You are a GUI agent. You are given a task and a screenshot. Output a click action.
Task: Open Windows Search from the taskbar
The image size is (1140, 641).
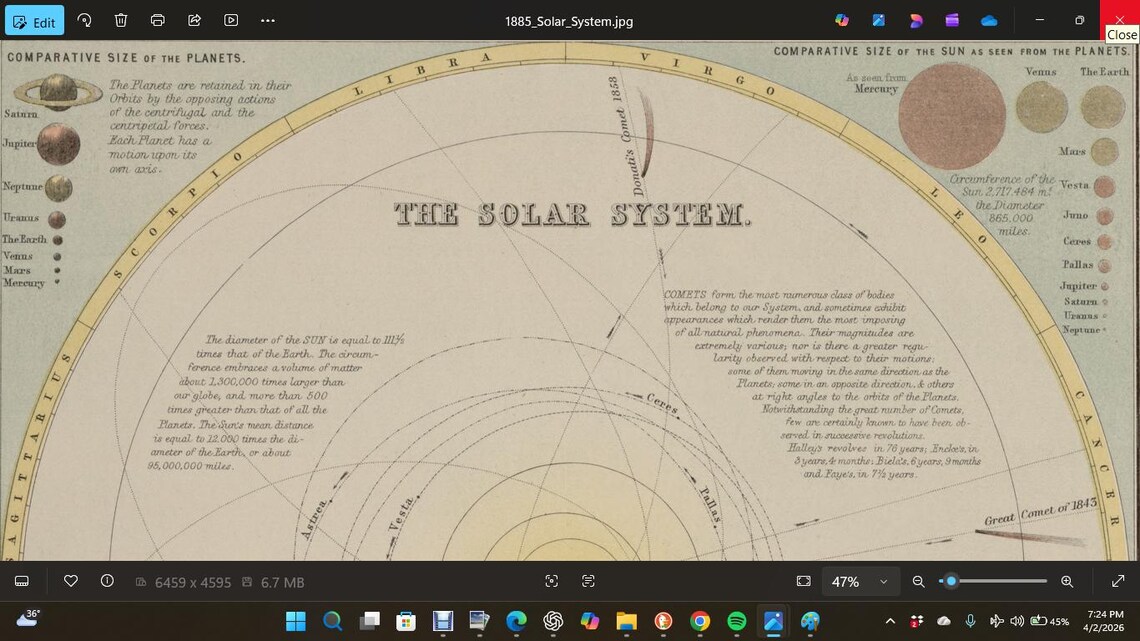tap(332, 621)
